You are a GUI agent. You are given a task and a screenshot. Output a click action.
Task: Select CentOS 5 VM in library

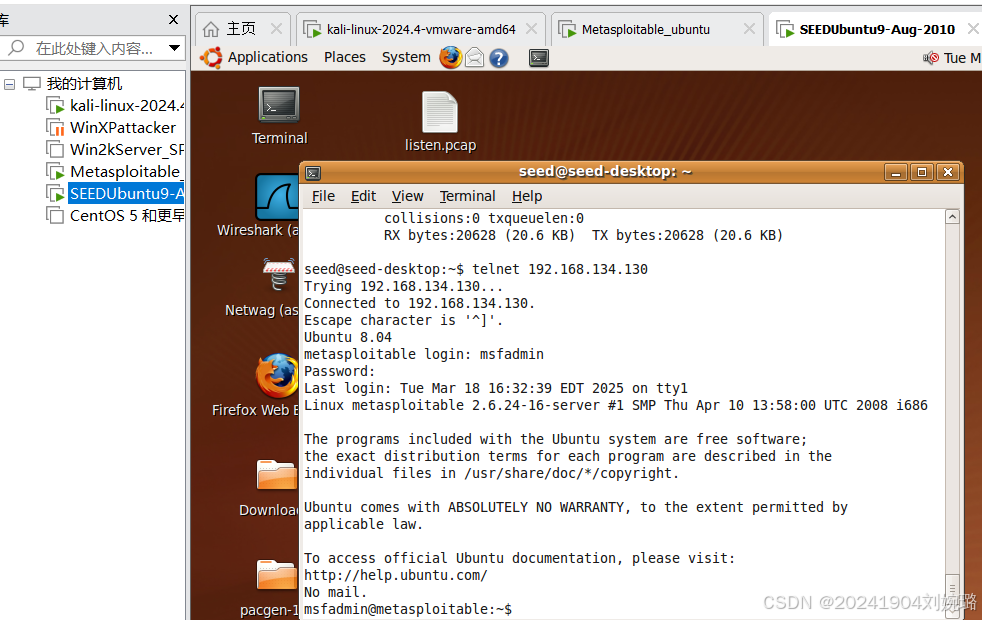(127, 215)
